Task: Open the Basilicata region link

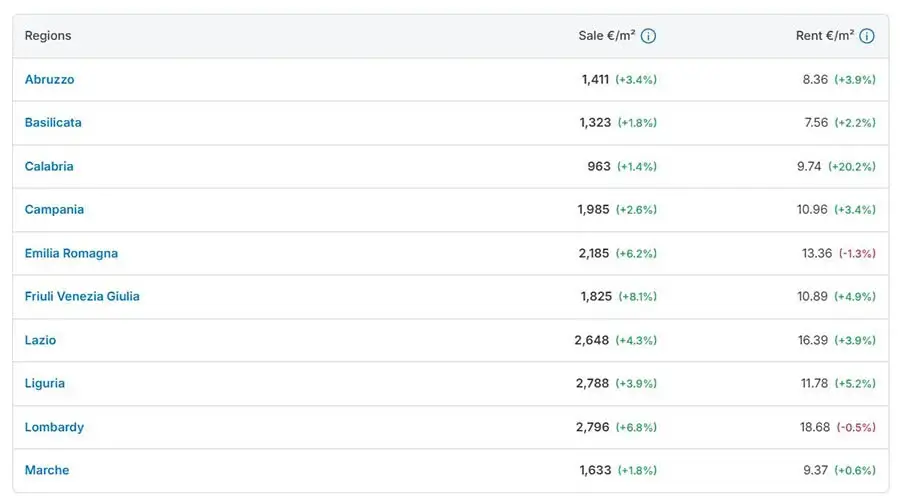Action: (53, 122)
